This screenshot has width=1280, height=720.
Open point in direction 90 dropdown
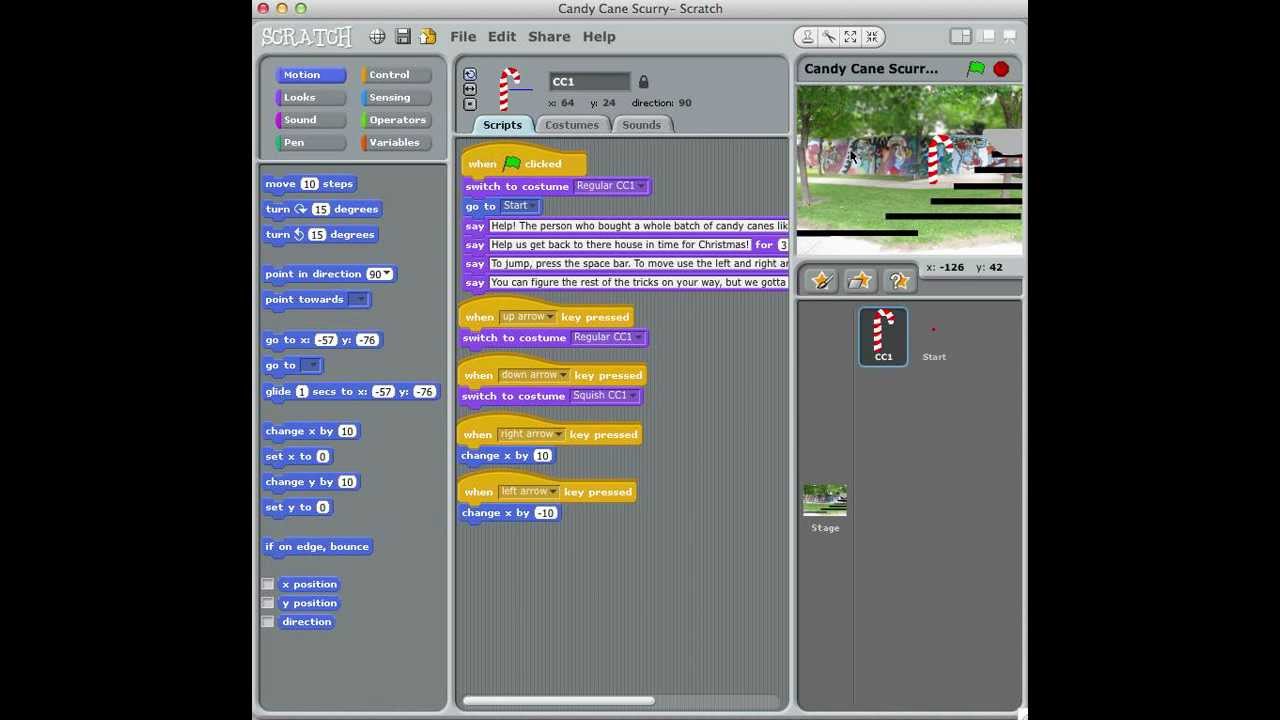(x=387, y=274)
